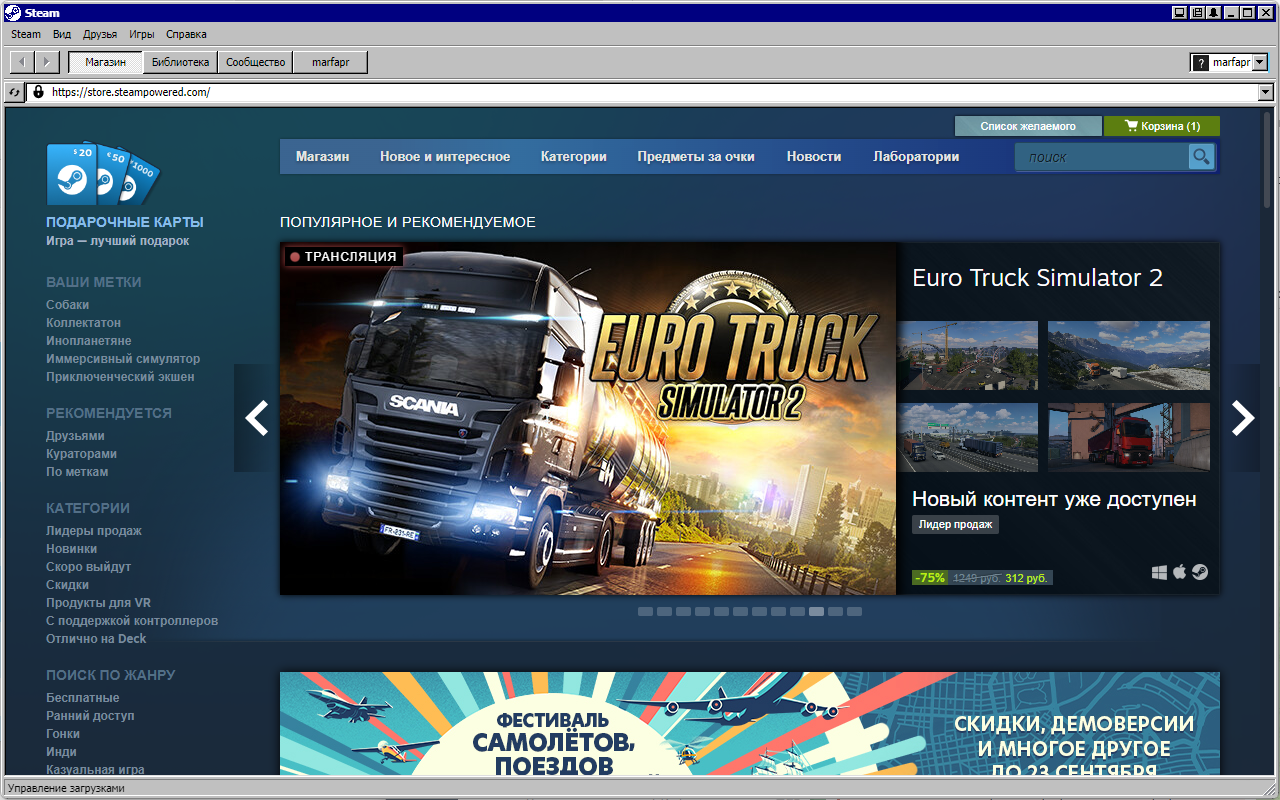The width and height of the screenshot is (1280, 800).
Task: Click the Apple platform icon
Action: [x=1179, y=572]
